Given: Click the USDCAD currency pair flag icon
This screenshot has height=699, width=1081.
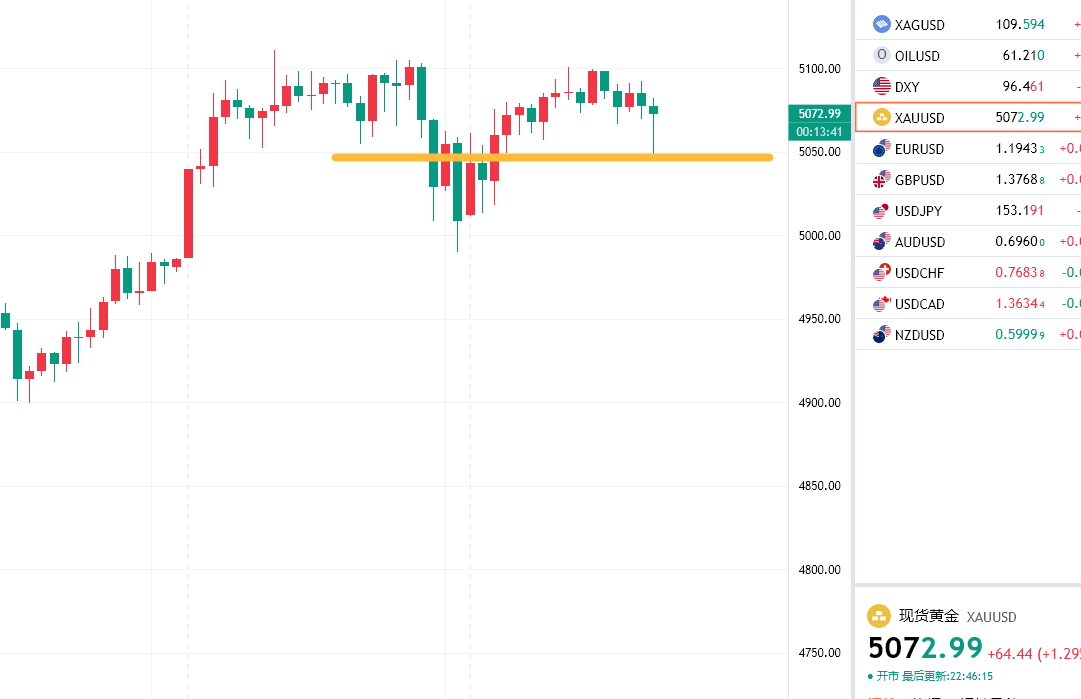Looking at the screenshot, I should pos(881,304).
